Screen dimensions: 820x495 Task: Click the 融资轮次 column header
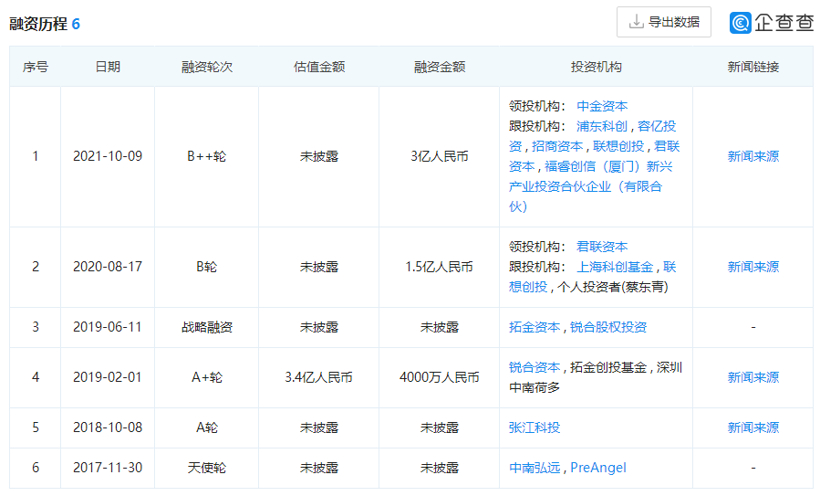tap(207, 67)
